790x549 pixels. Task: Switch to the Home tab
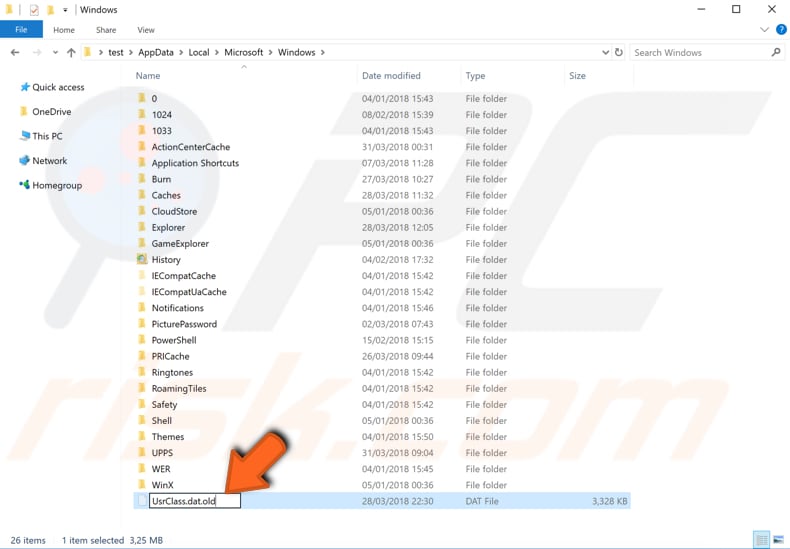click(x=64, y=30)
